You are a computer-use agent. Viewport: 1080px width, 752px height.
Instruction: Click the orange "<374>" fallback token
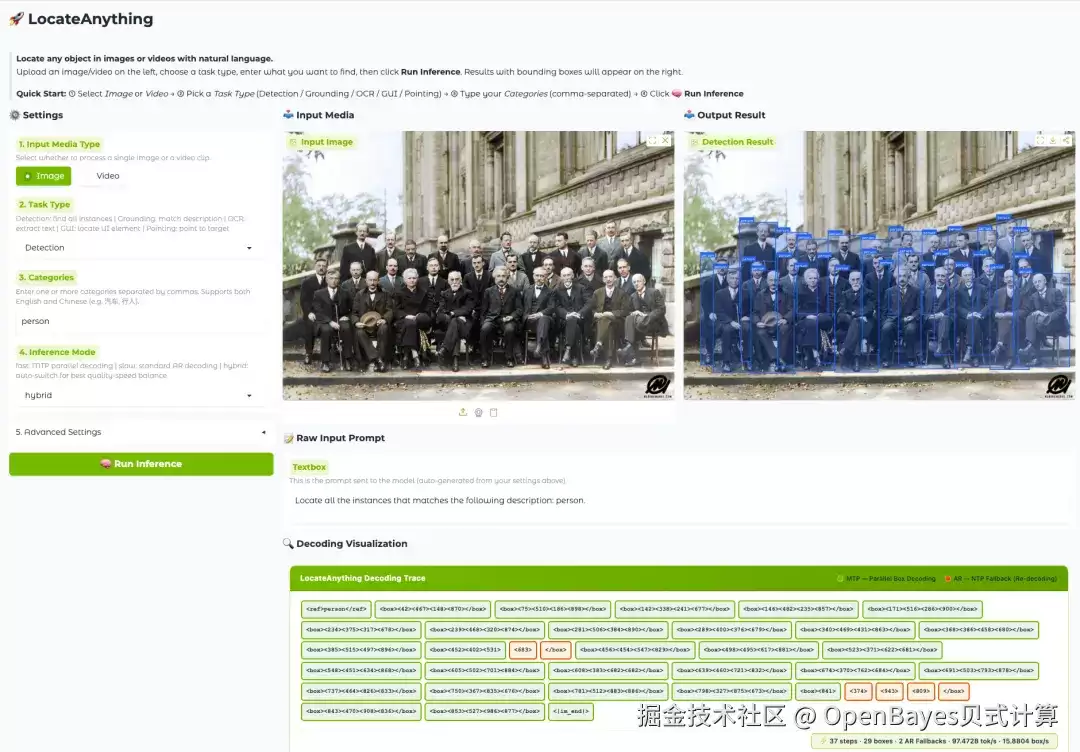858,691
